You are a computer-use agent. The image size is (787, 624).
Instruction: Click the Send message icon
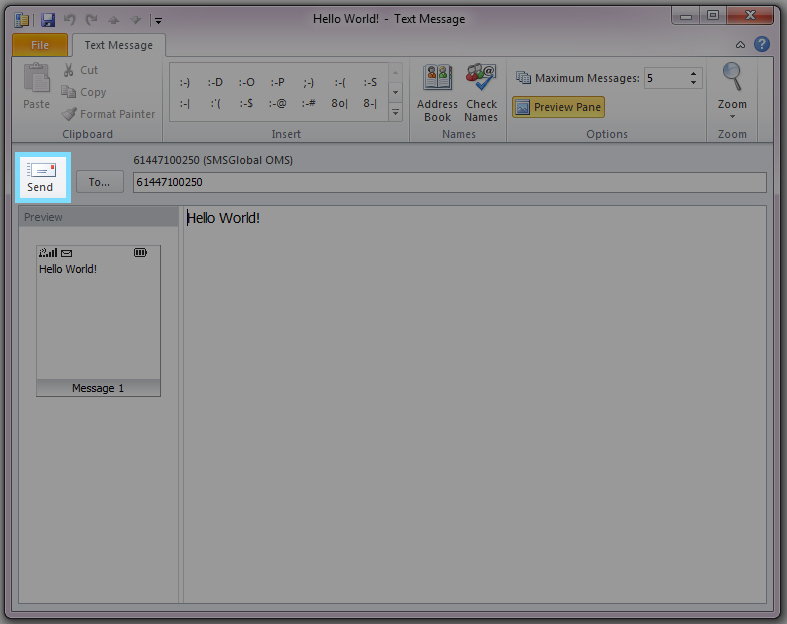click(x=41, y=177)
